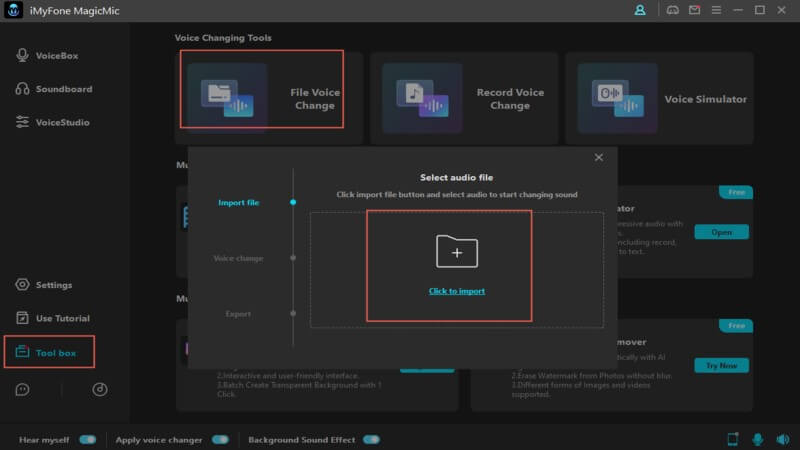The height and width of the screenshot is (450, 800).
Task: Click the import file instruction text
Action: click(x=457, y=194)
